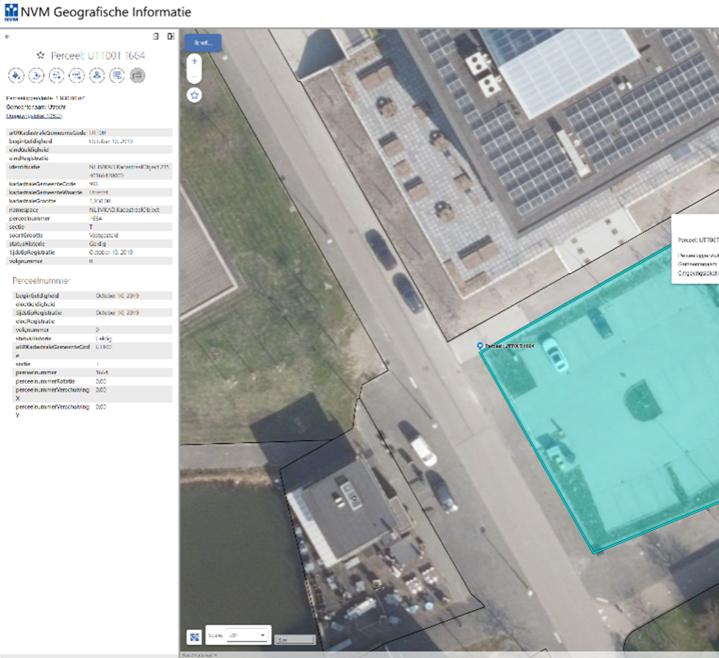Open the basemap grid icon near scale box
The width and height of the screenshot is (719, 658).
(x=193, y=636)
